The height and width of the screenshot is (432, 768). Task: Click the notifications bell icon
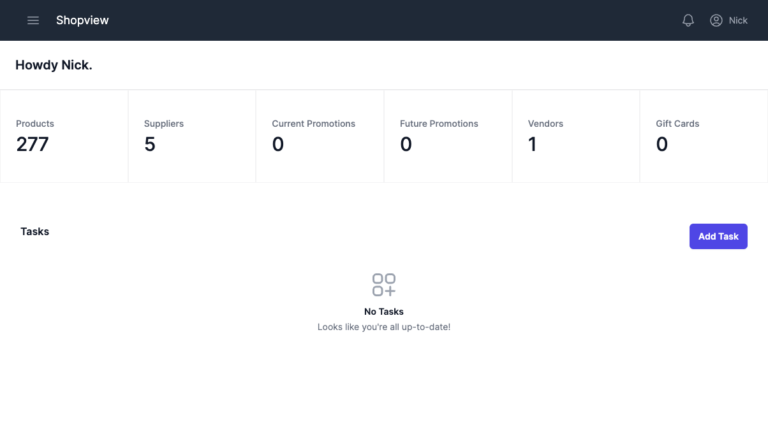(x=688, y=20)
